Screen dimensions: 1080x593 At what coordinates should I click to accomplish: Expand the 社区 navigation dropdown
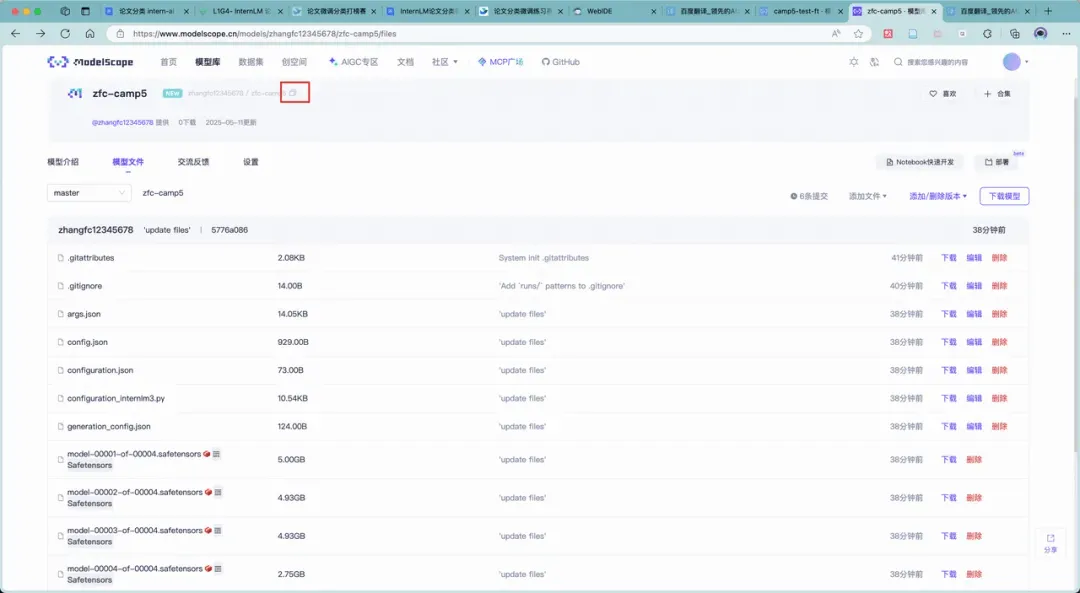tap(445, 62)
